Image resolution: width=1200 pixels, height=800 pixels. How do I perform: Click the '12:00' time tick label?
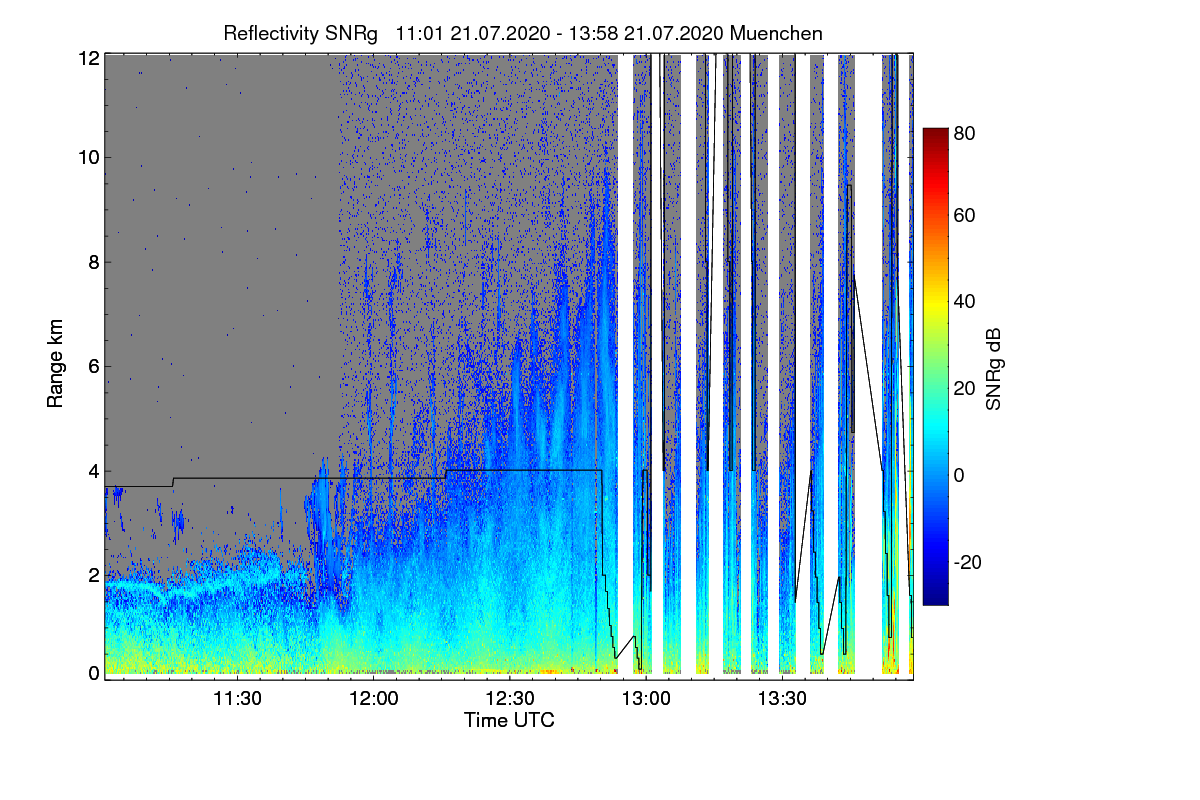tap(373, 699)
